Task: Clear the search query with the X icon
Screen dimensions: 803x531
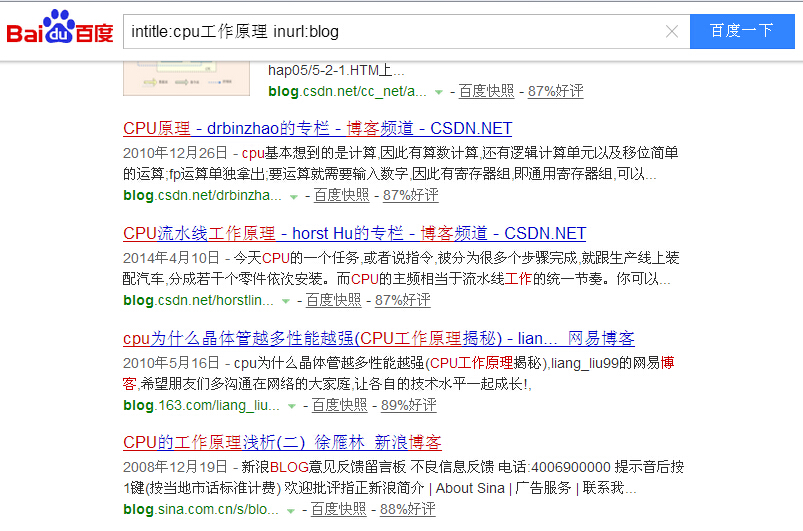Action: click(x=672, y=31)
